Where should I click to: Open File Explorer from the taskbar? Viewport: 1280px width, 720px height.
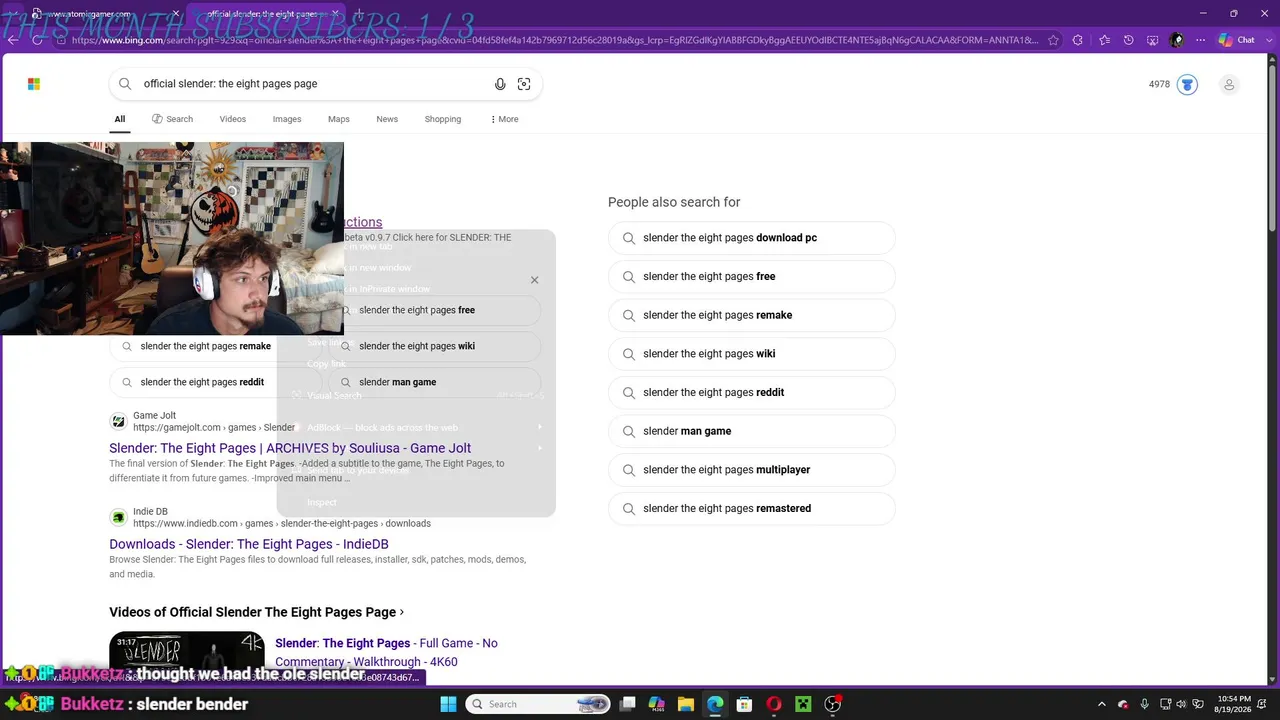pyautogui.click(x=685, y=704)
